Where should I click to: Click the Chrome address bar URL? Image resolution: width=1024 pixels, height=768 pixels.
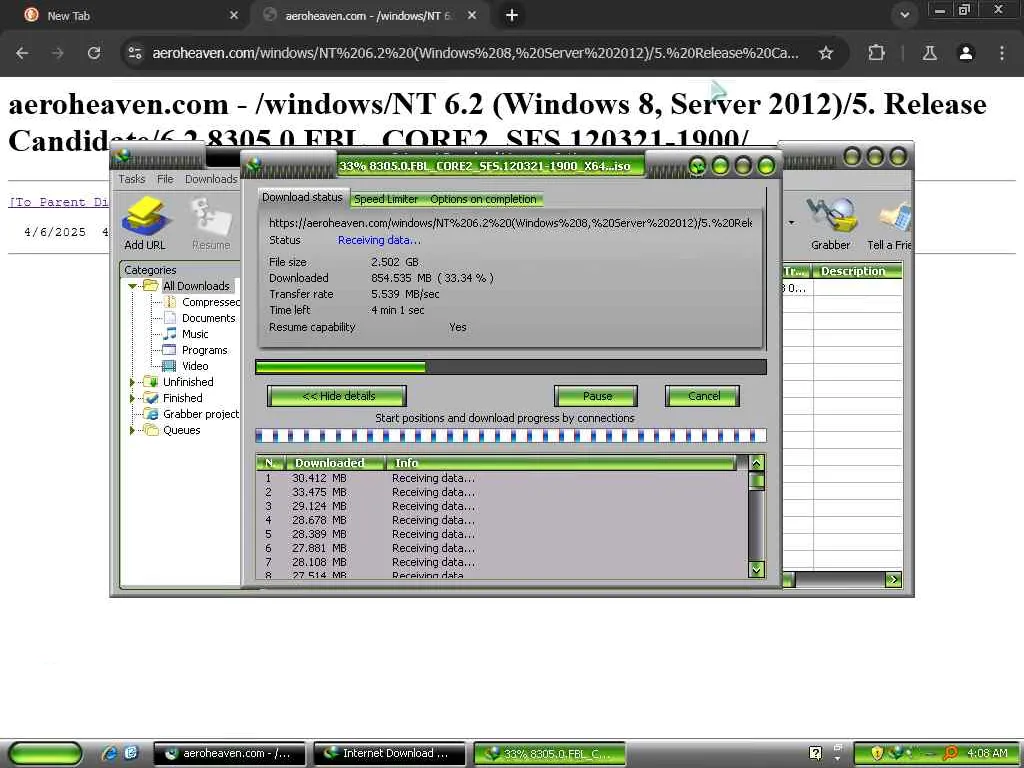[475, 53]
